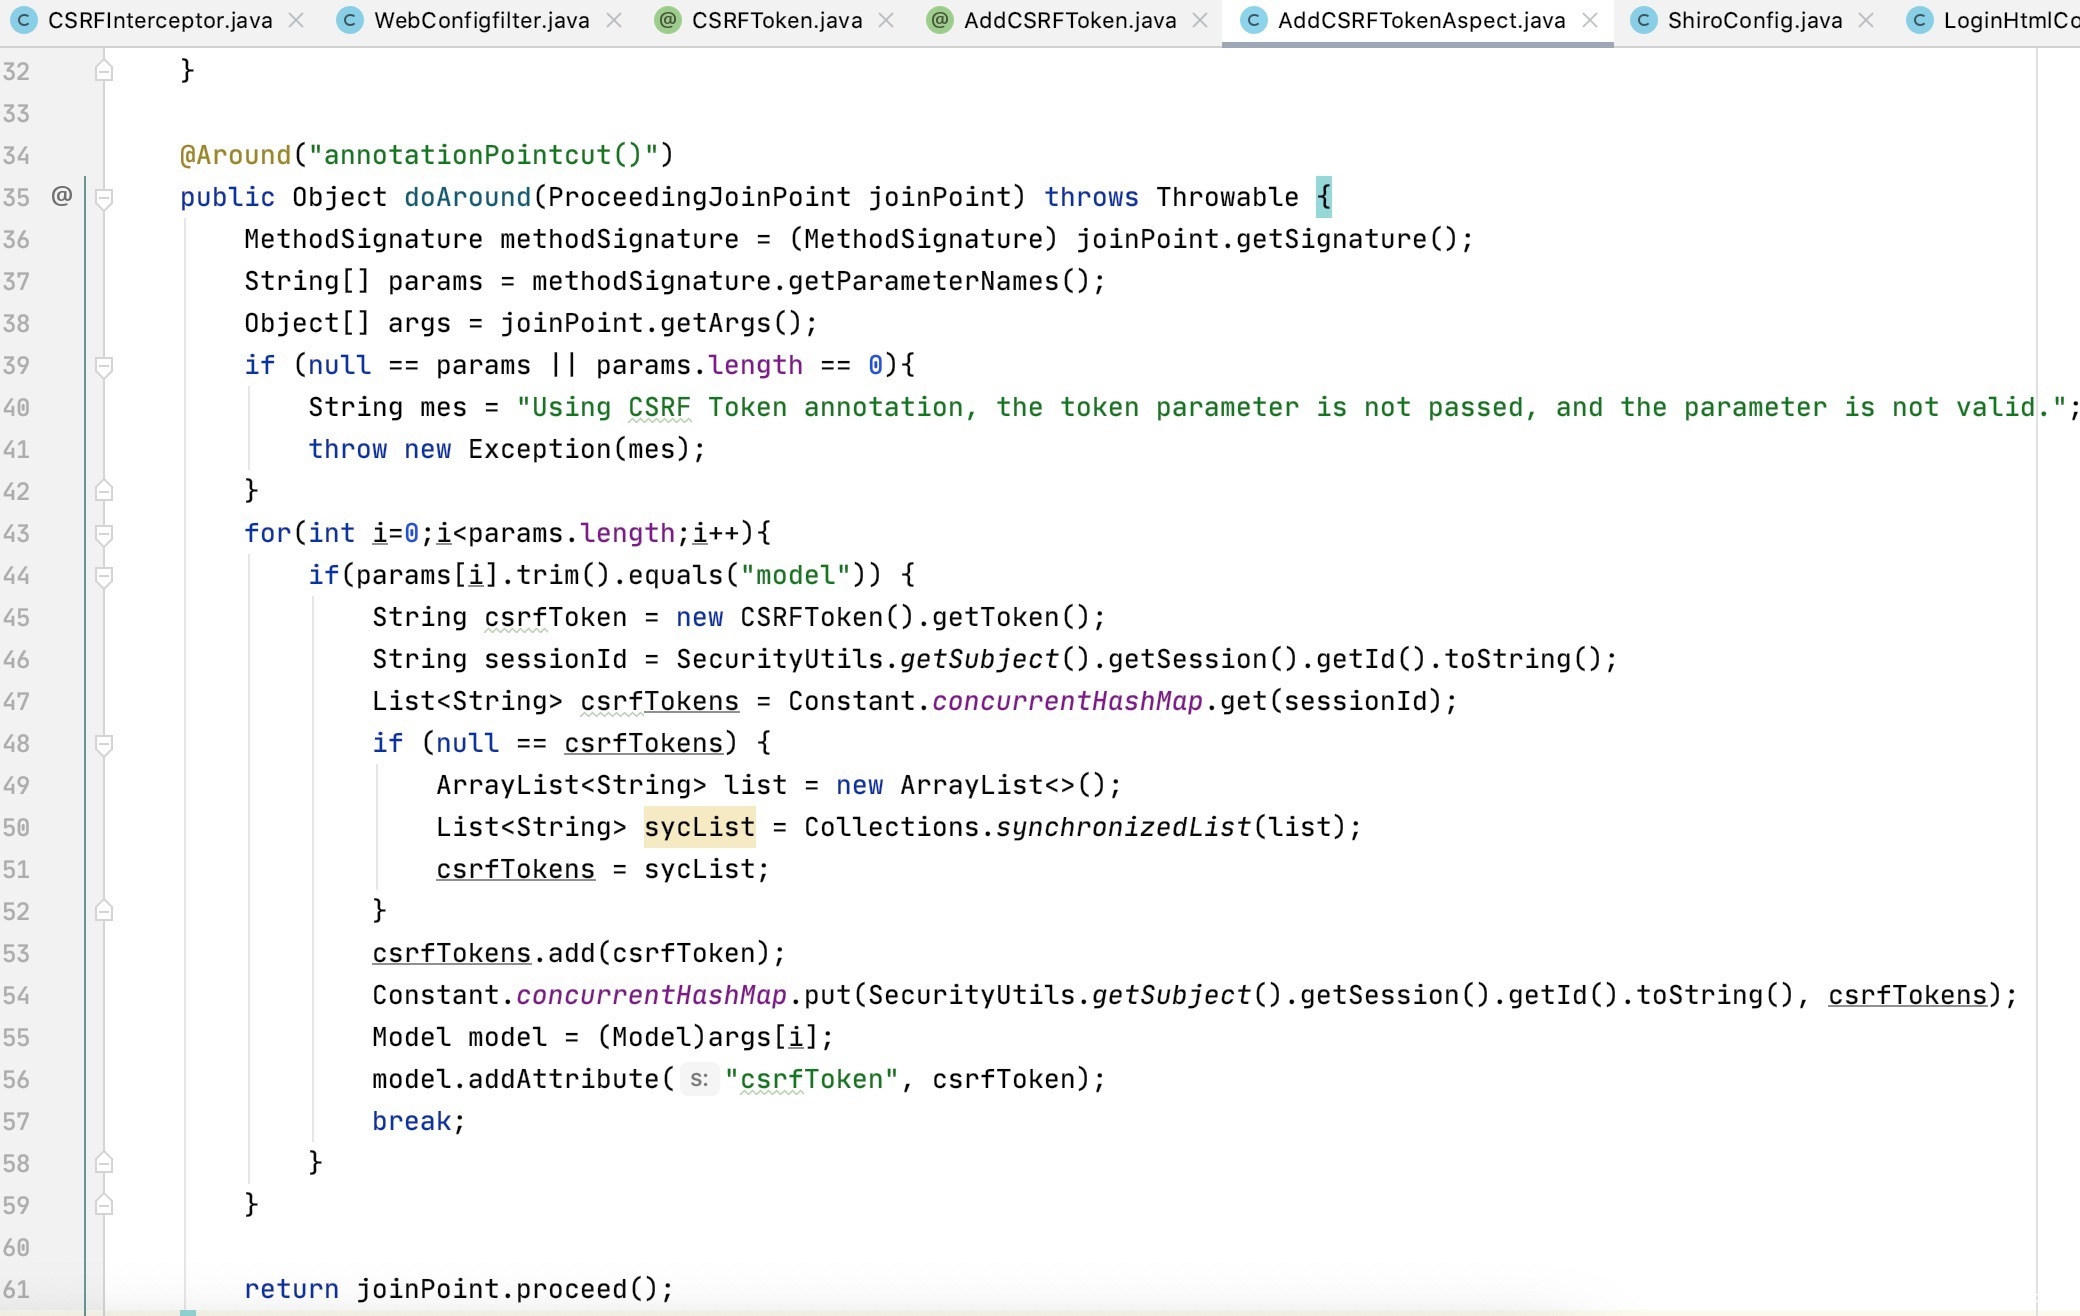Click the highlighted sycList variable
This screenshot has height=1316, width=2080.
pyautogui.click(x=699, y=827)
